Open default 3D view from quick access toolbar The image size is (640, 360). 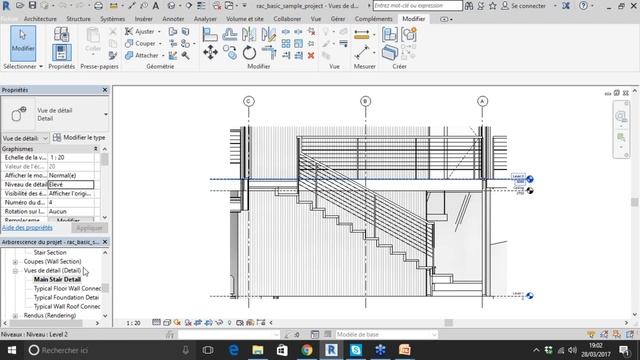click(171, 6)
